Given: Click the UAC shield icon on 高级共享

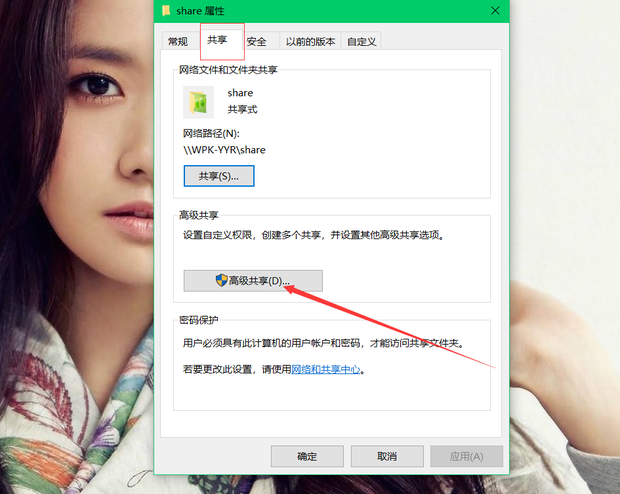Looking at the screenshot, I should [221, 280].
